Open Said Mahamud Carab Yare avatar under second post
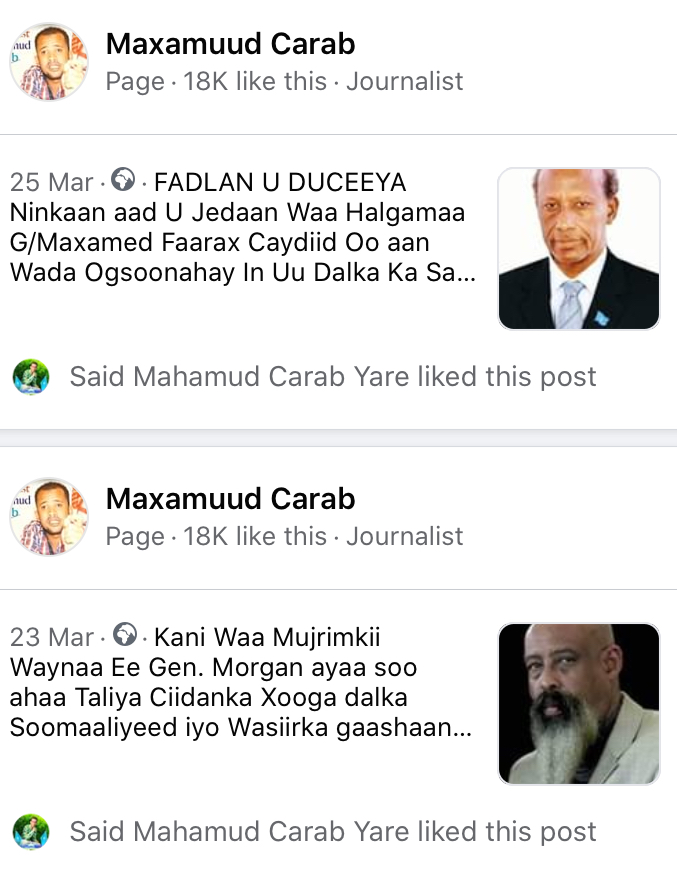The image size is (677, 881). (x=31, y=832)
